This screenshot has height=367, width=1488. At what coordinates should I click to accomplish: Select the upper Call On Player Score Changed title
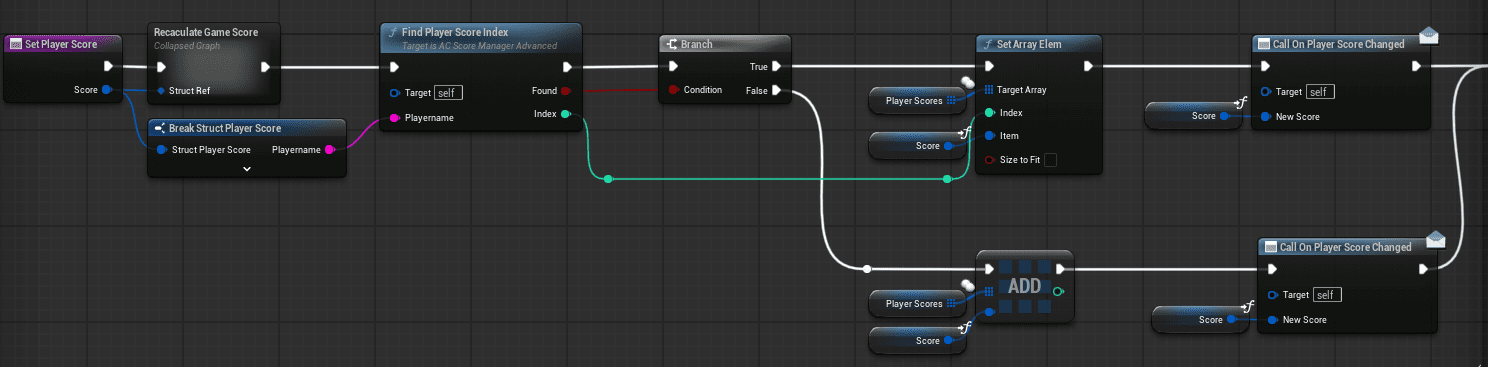pos(1338,44)
